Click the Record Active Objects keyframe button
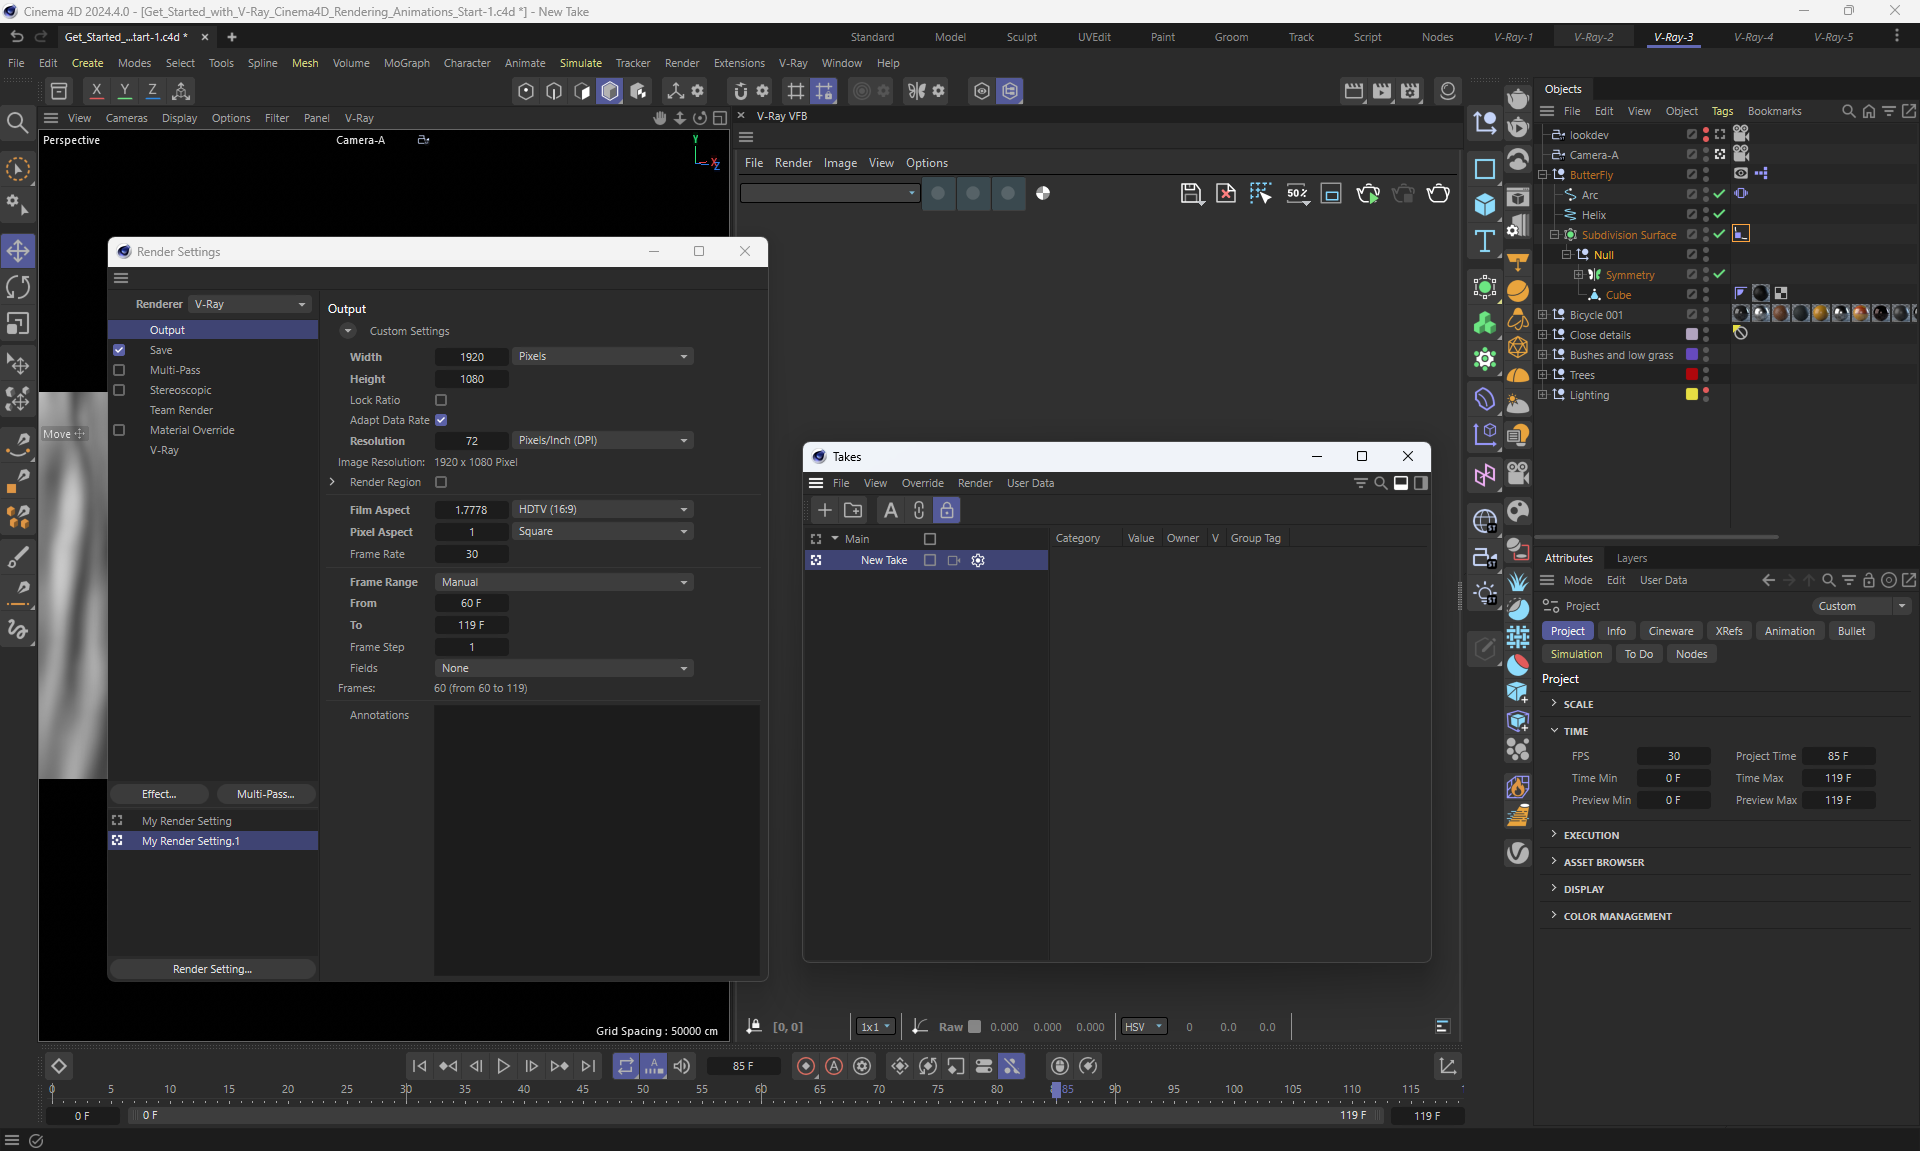This screenshot has width=1920, height=1151. coord(805,1066)
